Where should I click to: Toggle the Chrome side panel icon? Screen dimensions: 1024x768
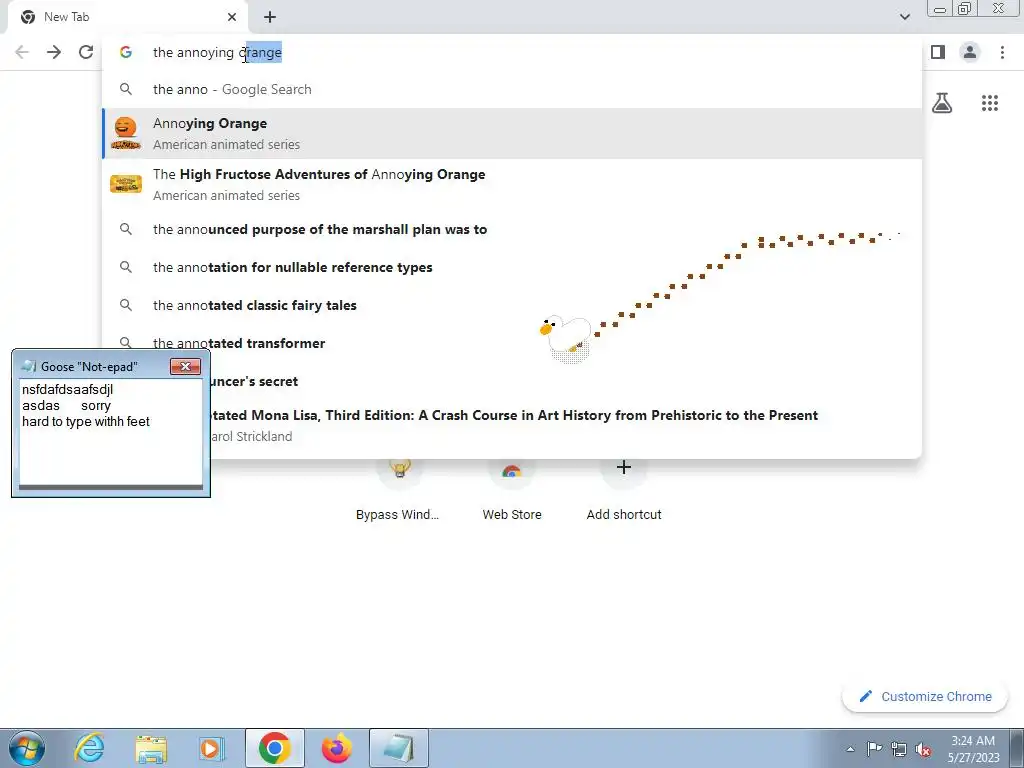click(x=938, y=52)
